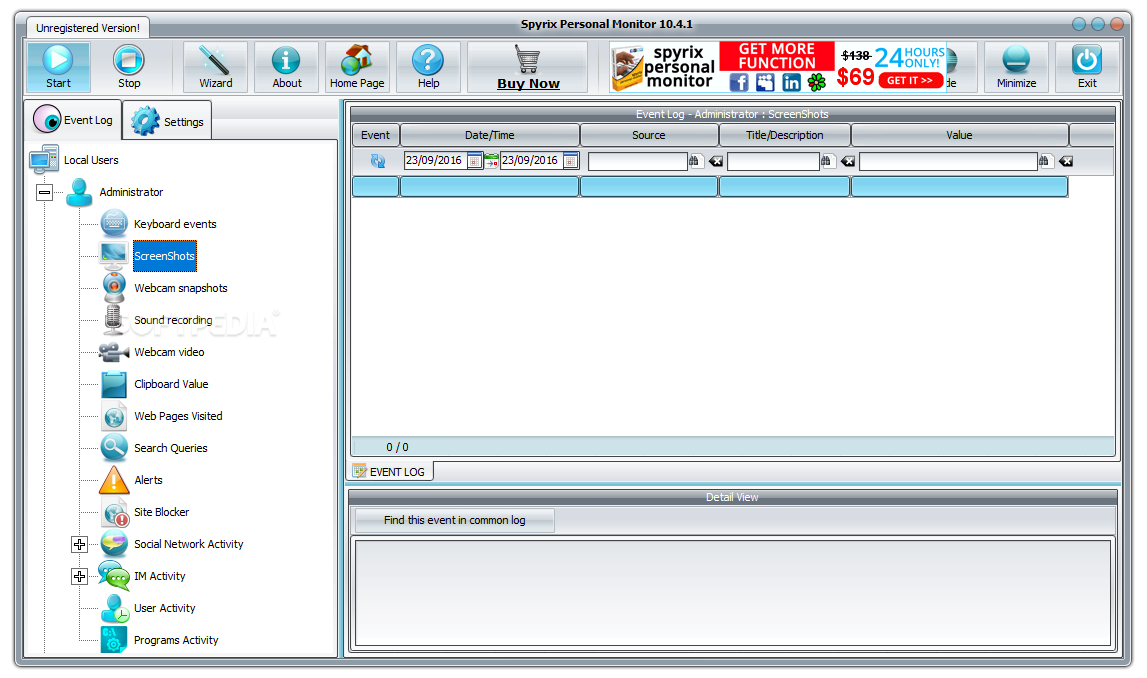Clear the Source filter
1147x678 pixels.
(716, 162)
